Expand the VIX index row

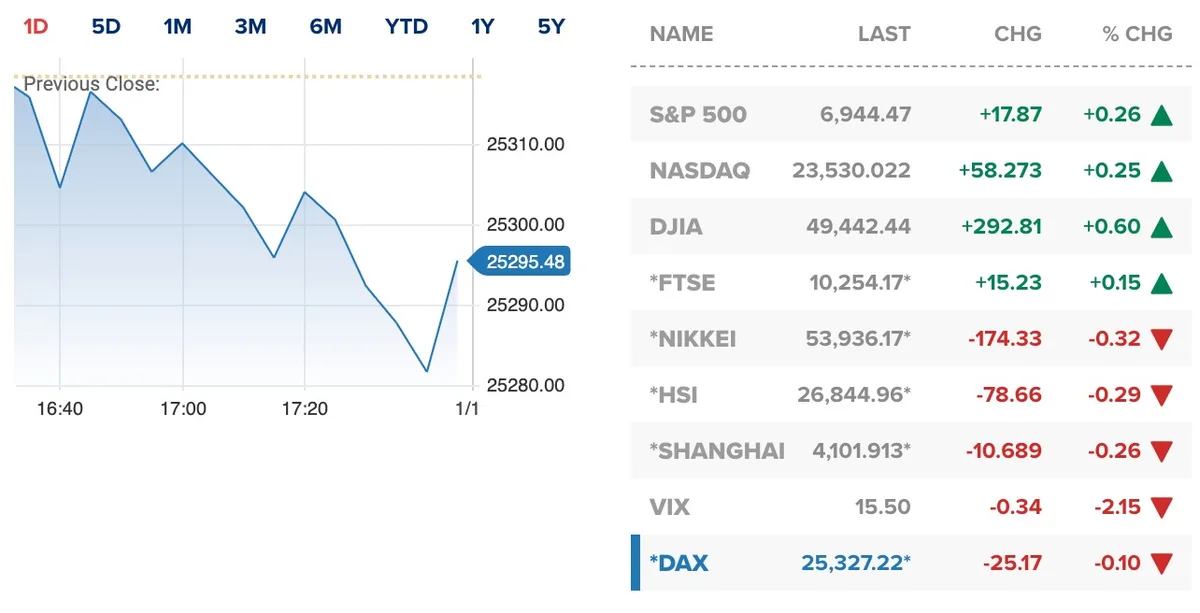(900, 506)
